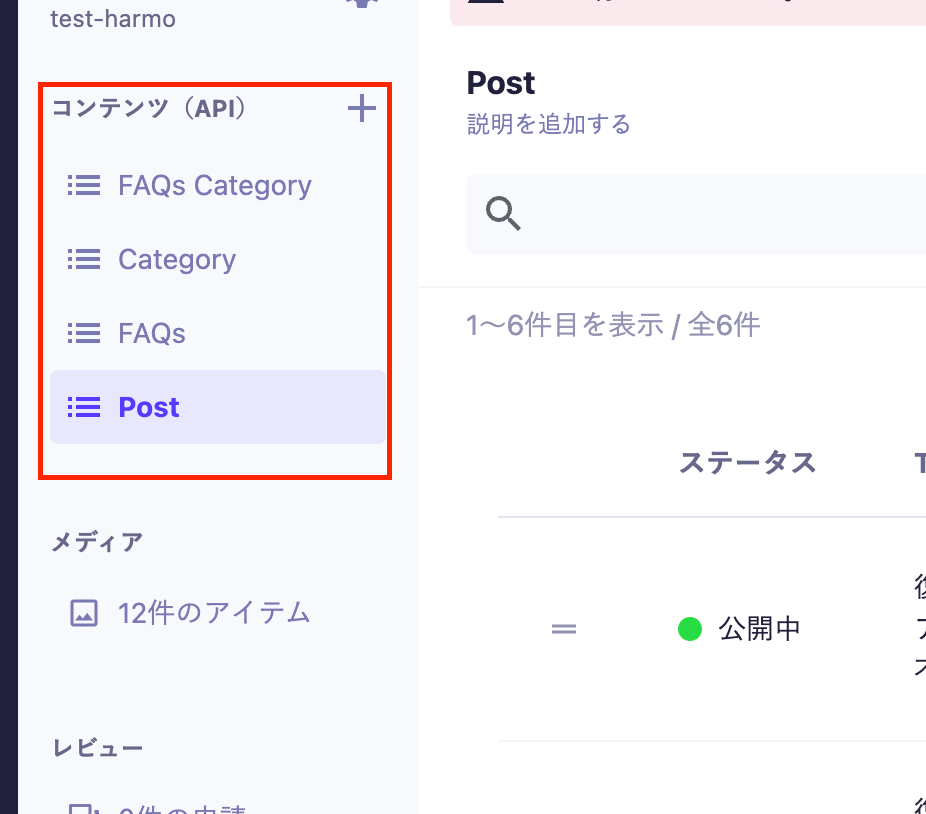Select the Category API in the sidebar

[x=177, y=259]
